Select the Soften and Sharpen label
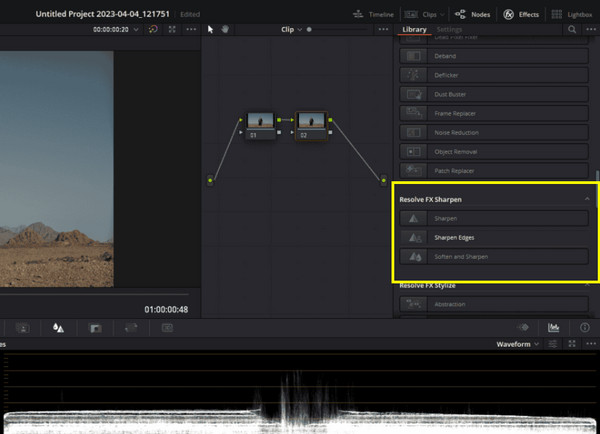The height and width of the screenshot is (434, 600). click(x=461, y=257)
